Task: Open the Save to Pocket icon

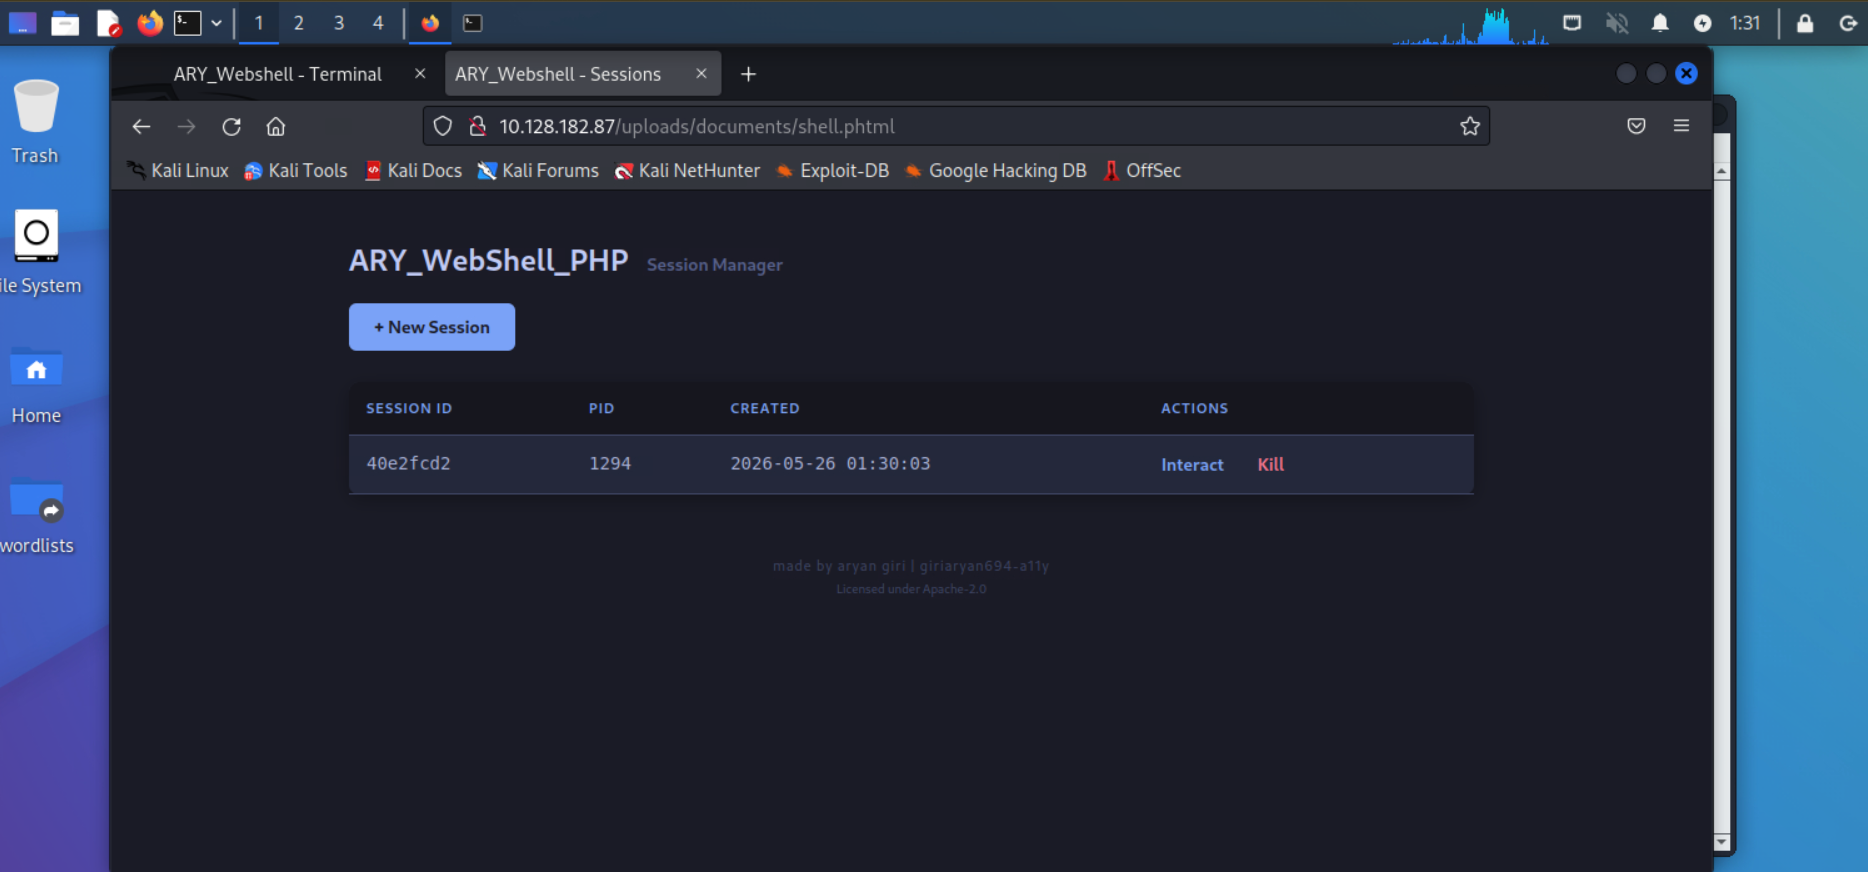Action: click(1636, 126)
